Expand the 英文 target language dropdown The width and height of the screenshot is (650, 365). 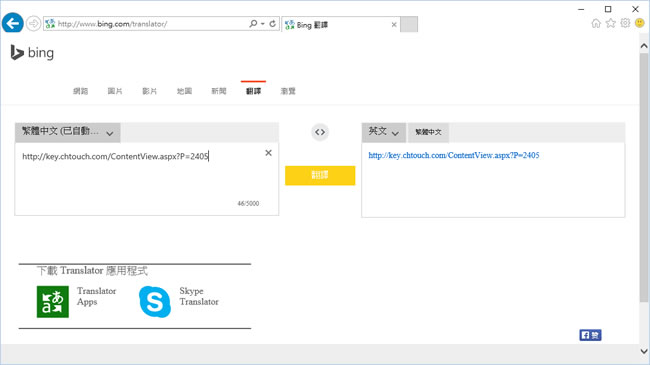[x=383, y=132]
